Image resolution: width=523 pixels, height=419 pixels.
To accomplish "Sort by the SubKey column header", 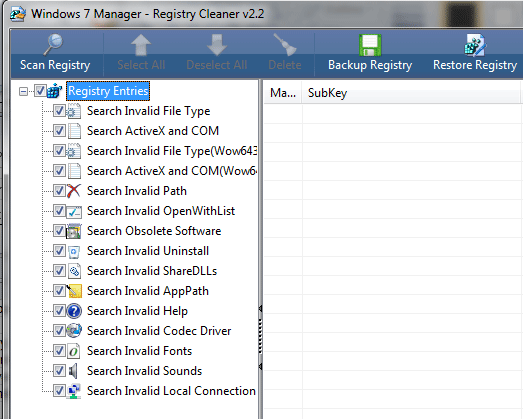I will pos(412,93).
